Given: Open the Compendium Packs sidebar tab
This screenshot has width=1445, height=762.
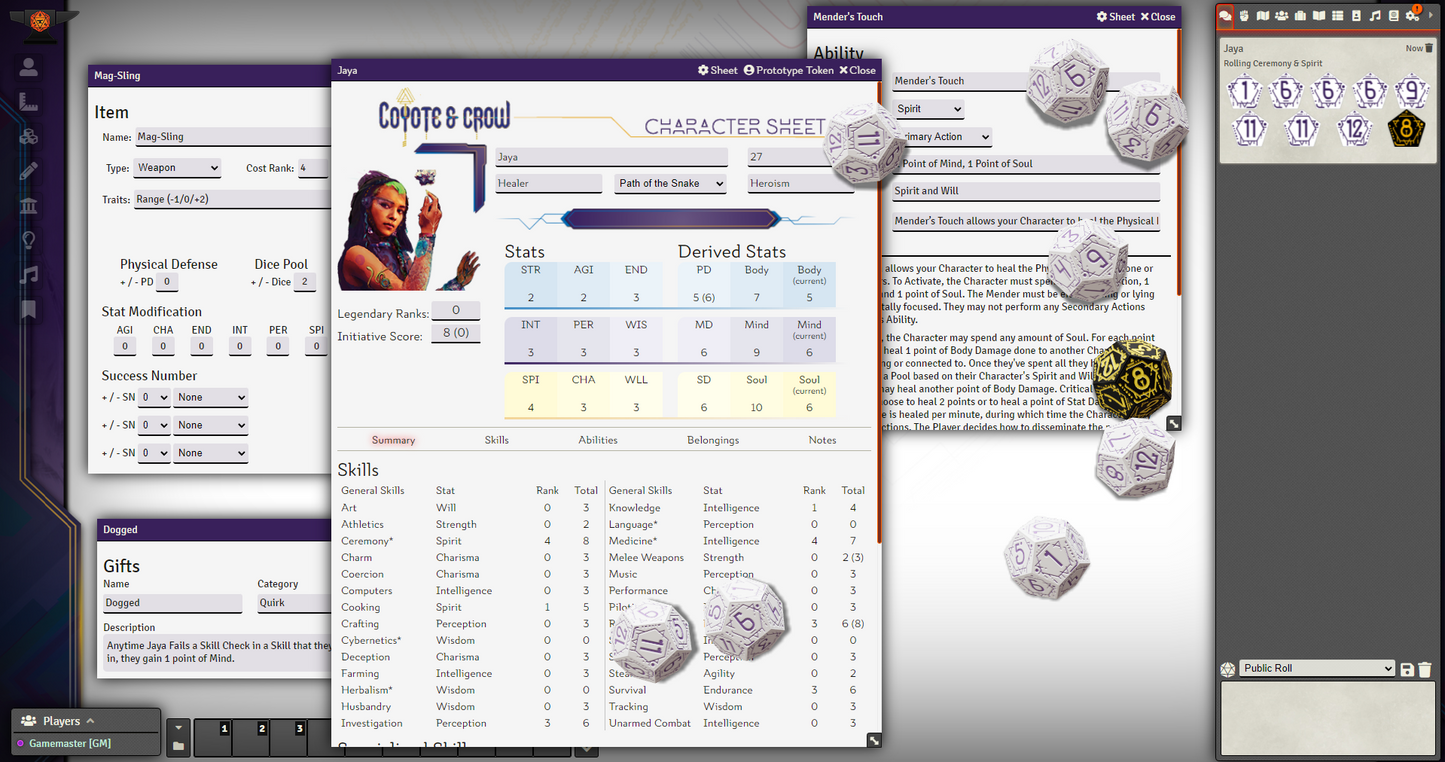Looking at the screenshot, I should (1393, 16).
